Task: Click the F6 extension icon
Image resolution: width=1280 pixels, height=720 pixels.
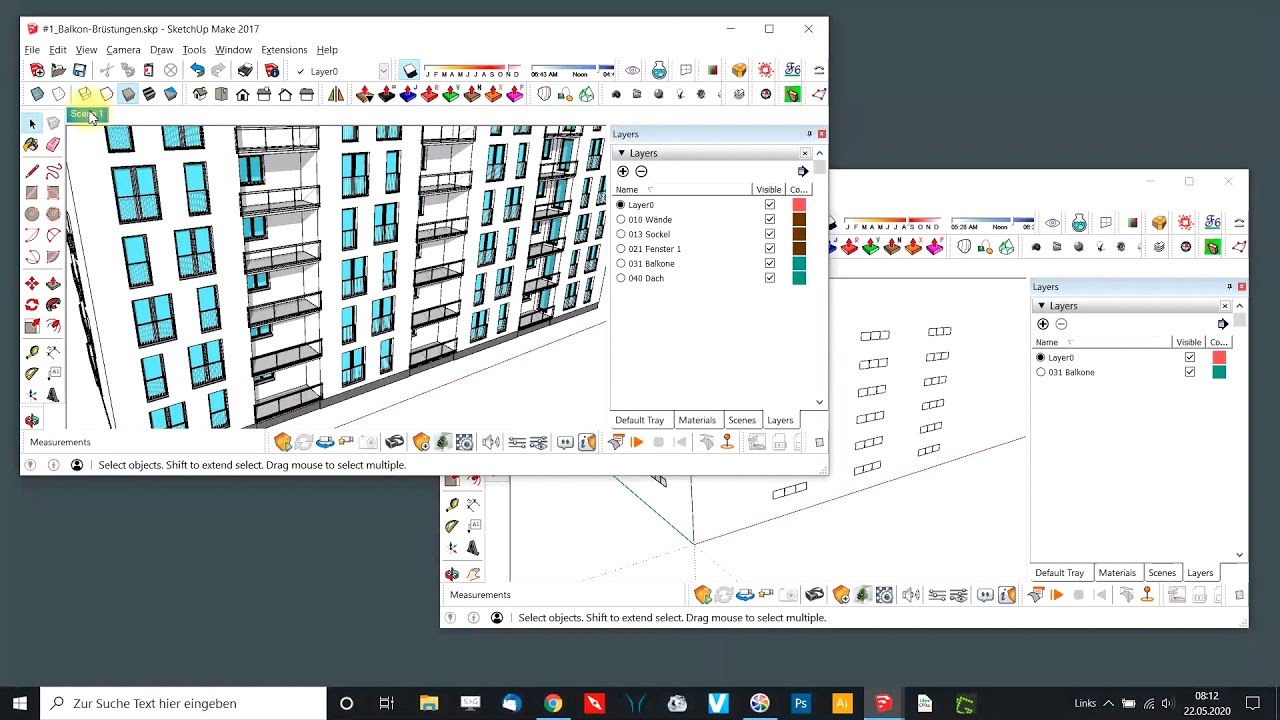Action: (x=792, y=71)
